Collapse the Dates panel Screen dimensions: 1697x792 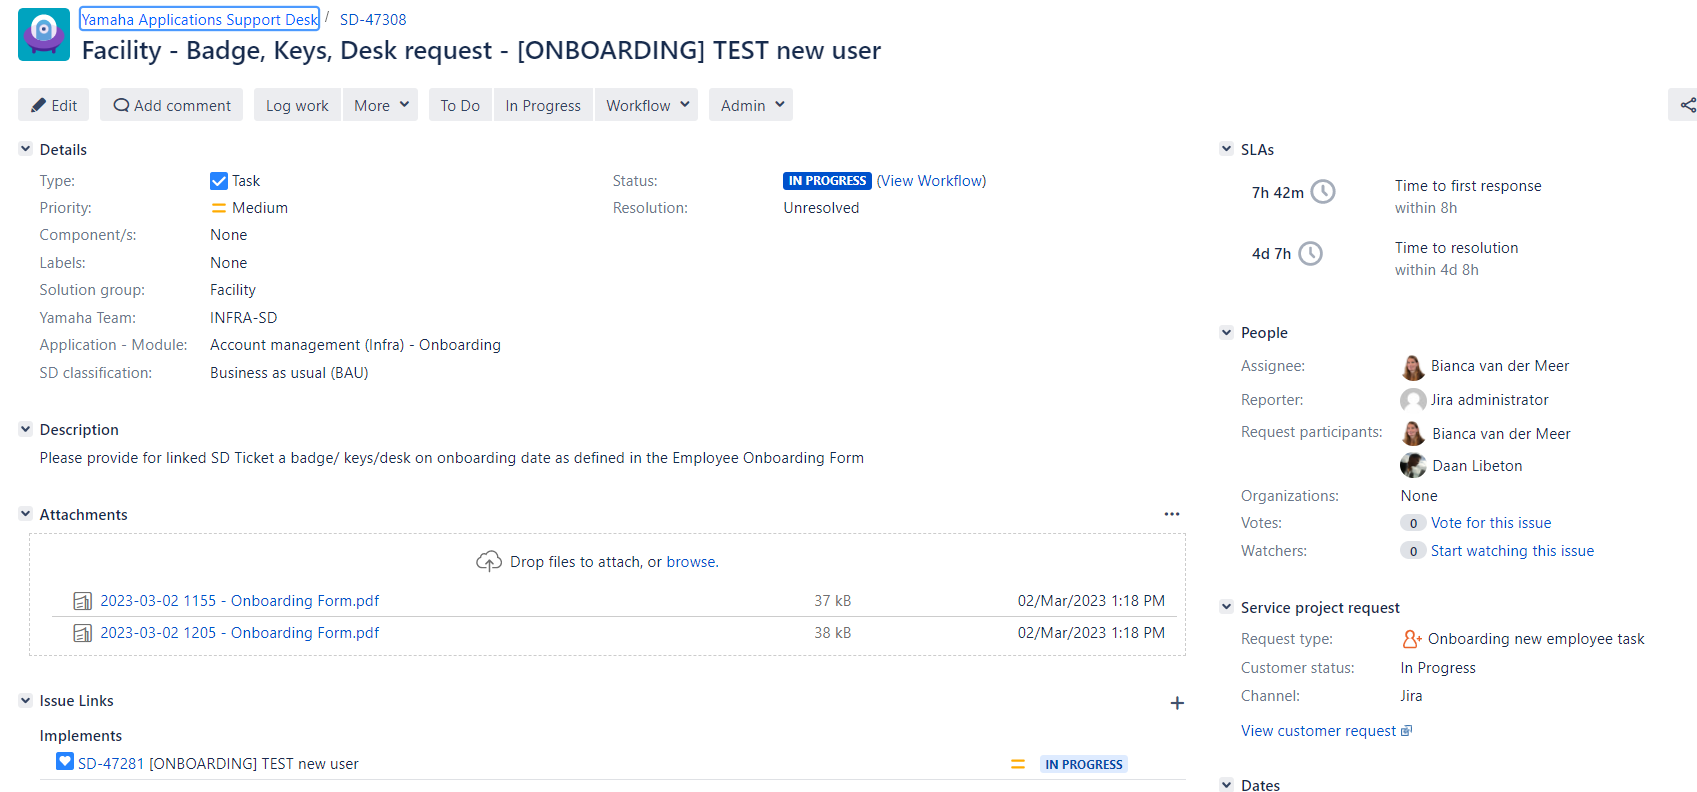(1226, 785)
